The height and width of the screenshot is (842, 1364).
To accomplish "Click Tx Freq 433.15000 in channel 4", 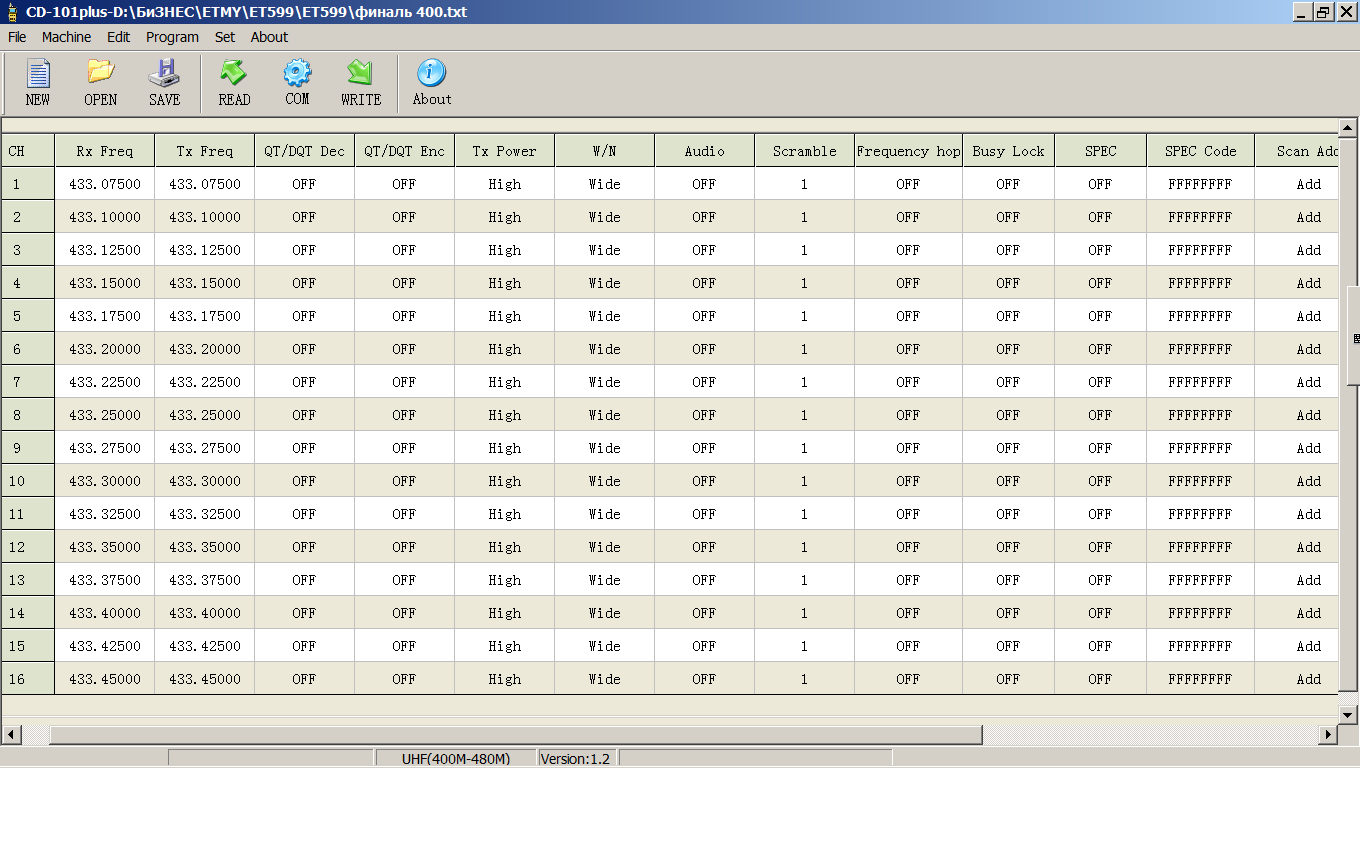I will [x=205, y=283].
